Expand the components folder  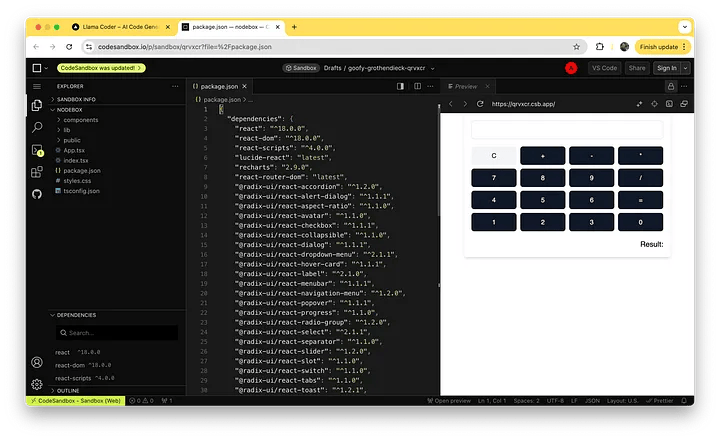(80, 120)
